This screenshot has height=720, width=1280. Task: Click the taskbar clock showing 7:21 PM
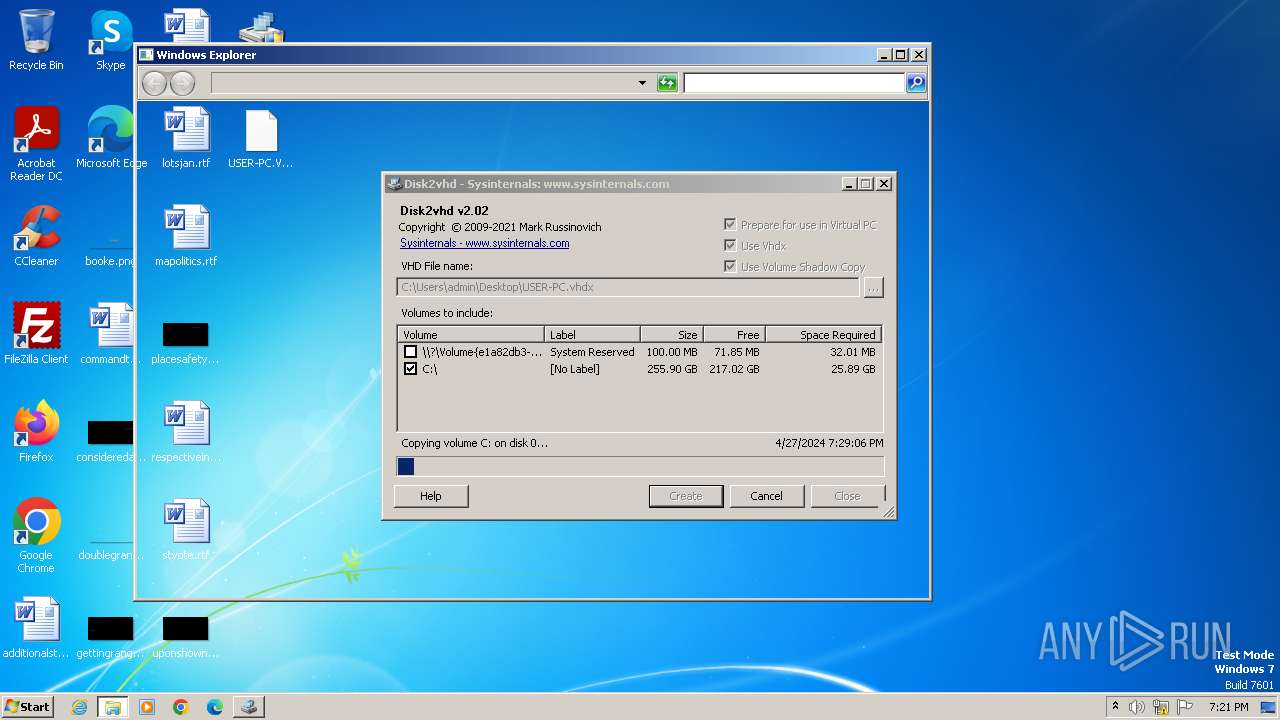[1229, 707]
